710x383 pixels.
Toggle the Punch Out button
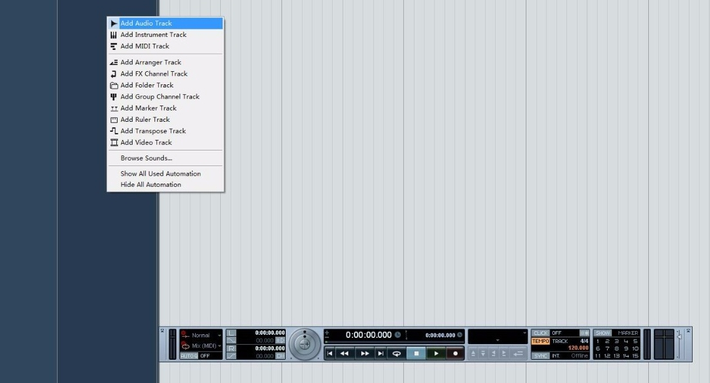(x=231, y=356)
